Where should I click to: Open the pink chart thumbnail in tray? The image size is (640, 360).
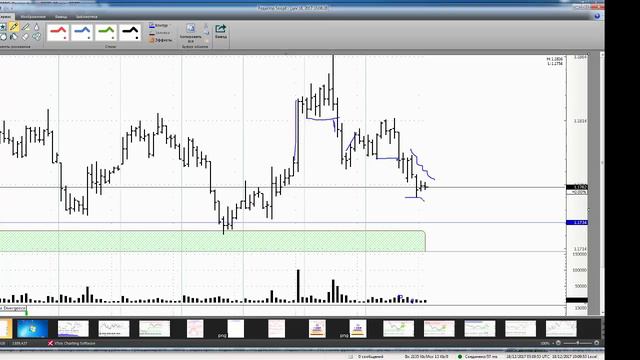(x=195, y=329)
